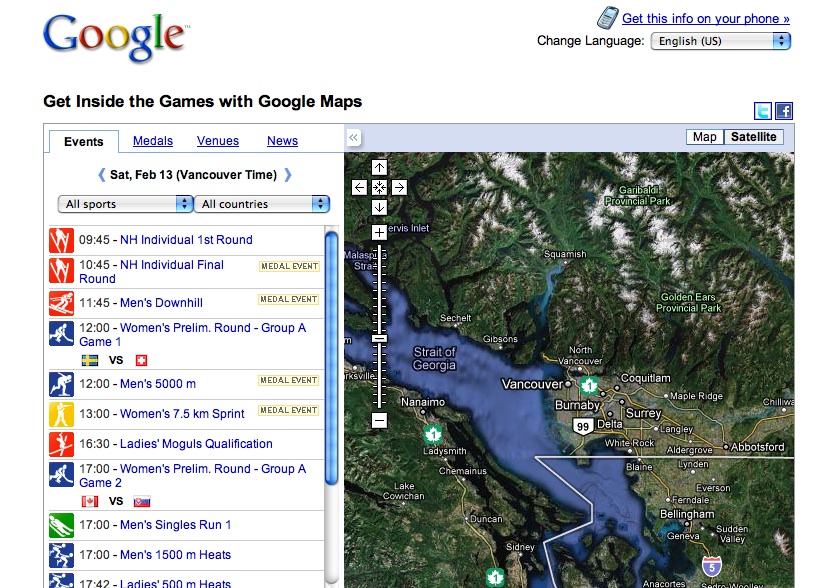Click the biathlon icon for Women's 7.5 km Sprint

[x=61, y=413]
